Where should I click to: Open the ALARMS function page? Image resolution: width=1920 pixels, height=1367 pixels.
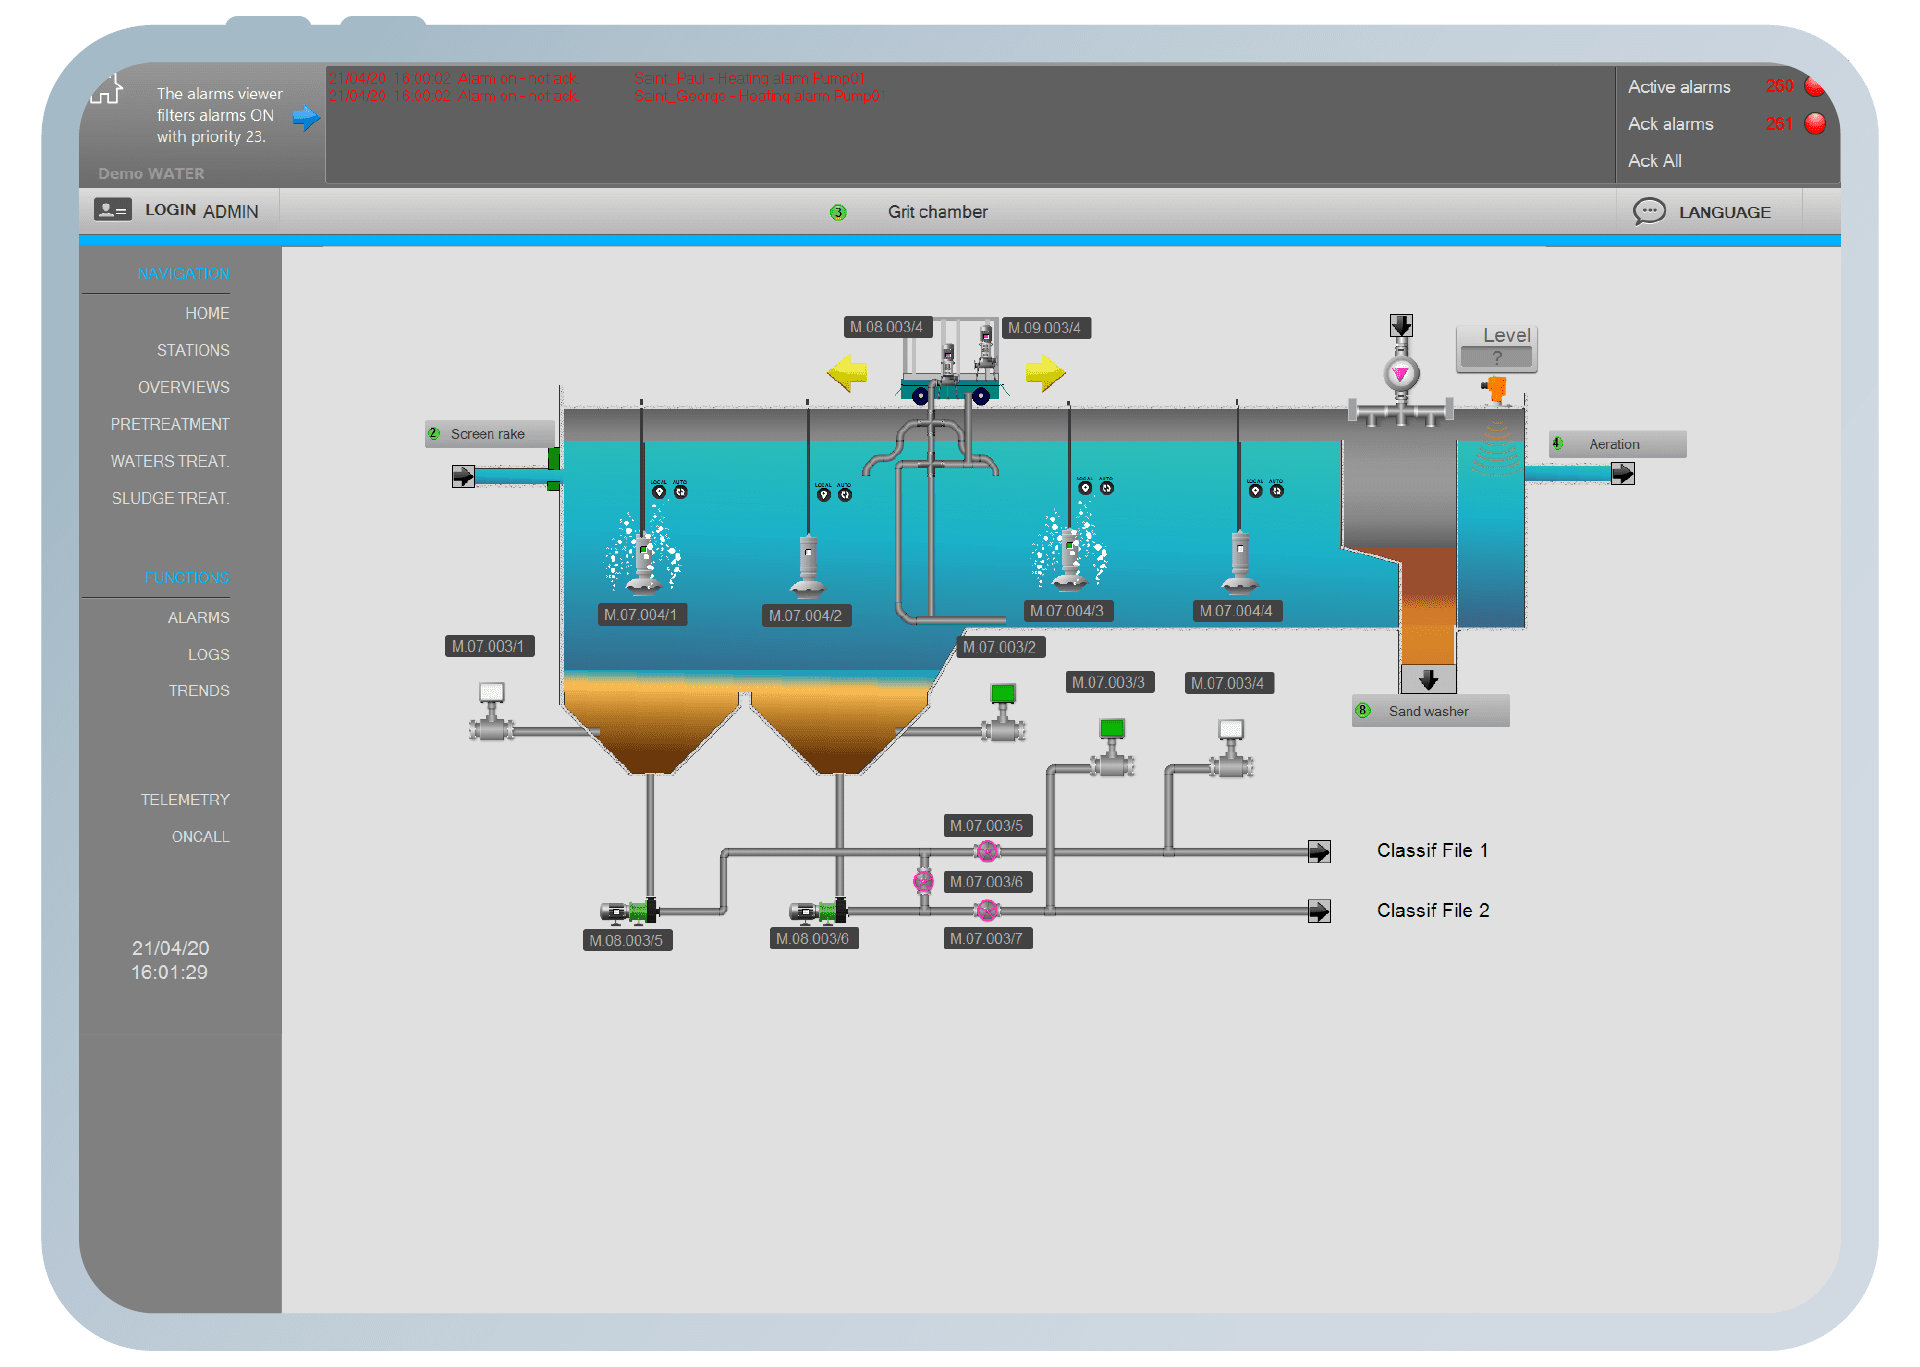click(x=198, y=617)
